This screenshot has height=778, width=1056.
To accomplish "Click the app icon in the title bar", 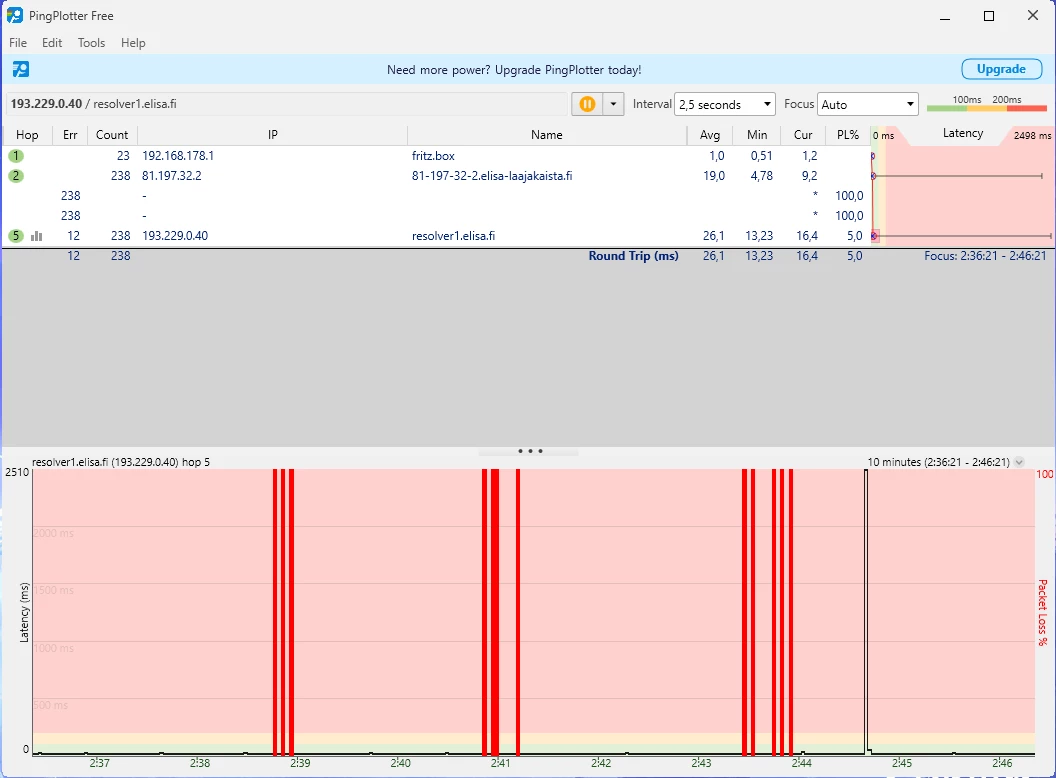I will tap(15, 16).
